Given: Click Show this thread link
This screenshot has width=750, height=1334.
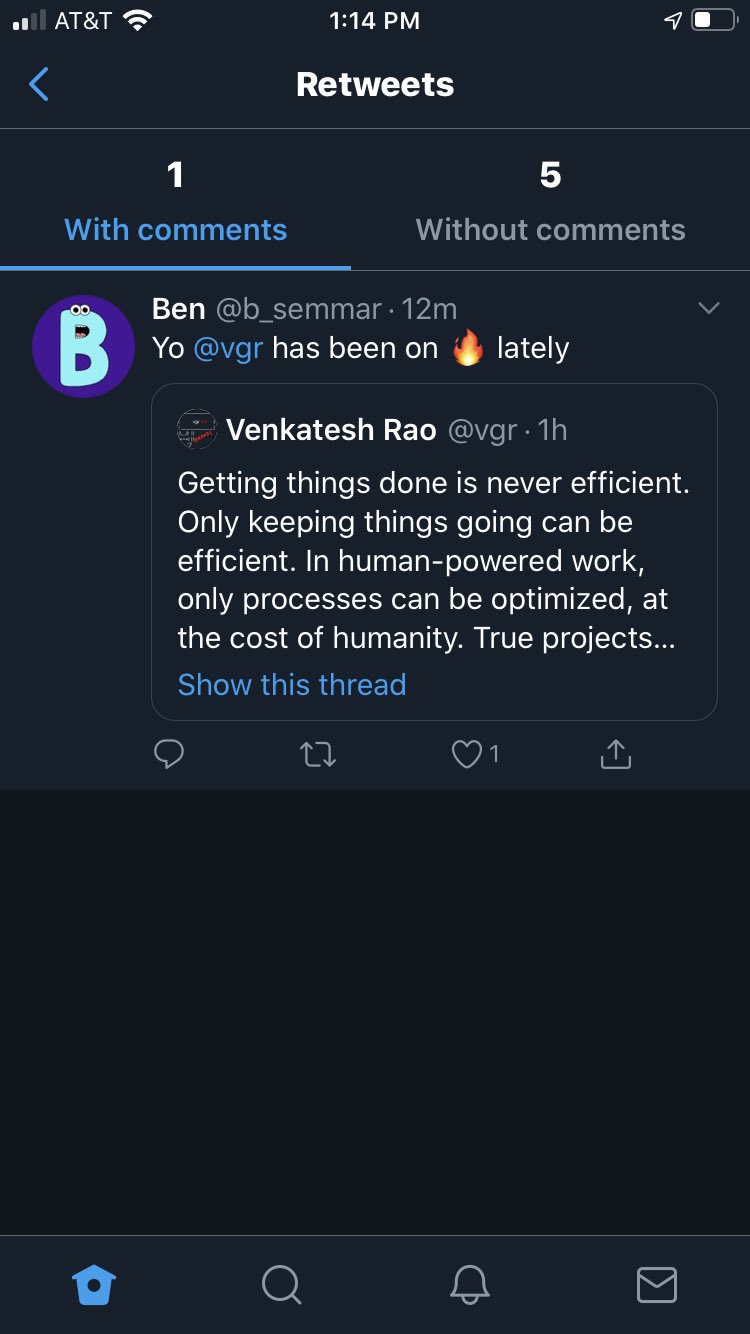Looking at the screenshot, I should tap(292, 685).
